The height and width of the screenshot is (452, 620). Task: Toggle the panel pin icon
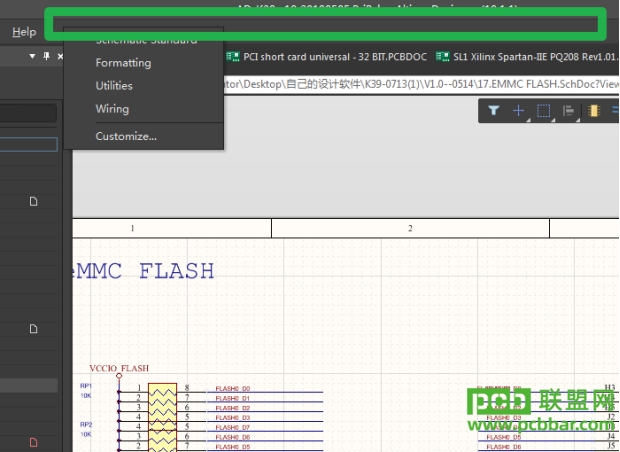coord(46,56)
